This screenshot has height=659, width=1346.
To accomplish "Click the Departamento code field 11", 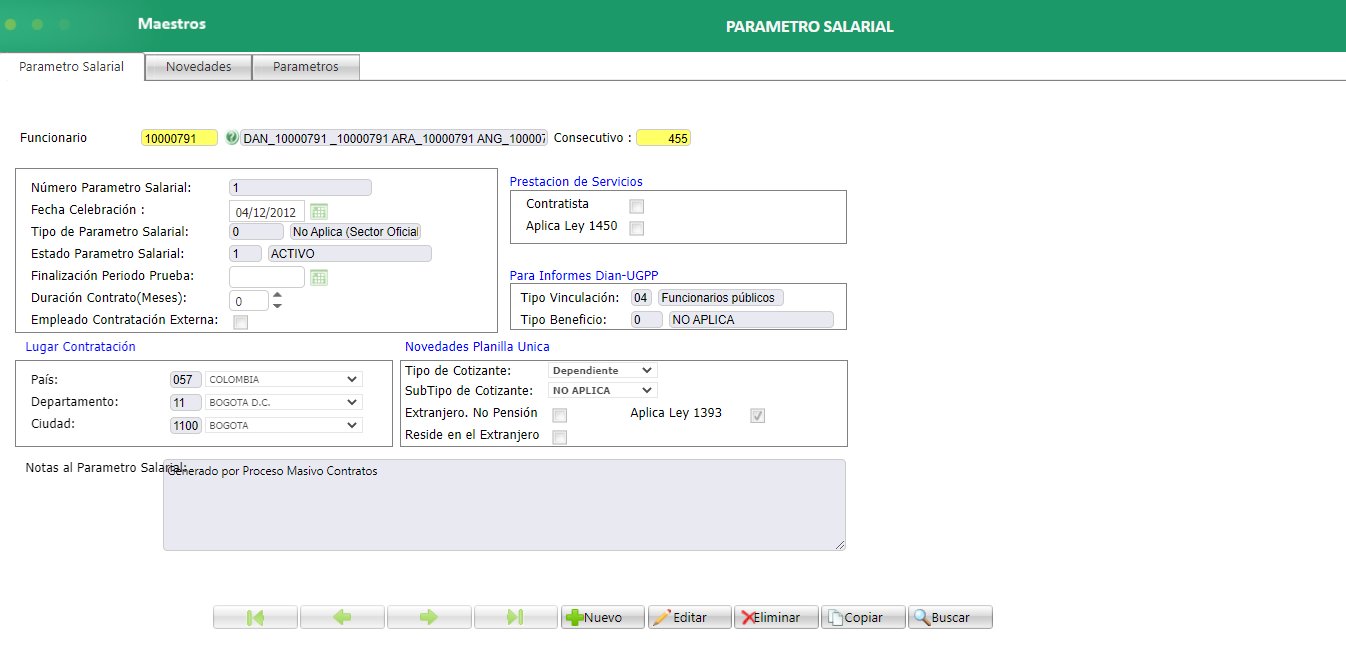I will [185, 402].
